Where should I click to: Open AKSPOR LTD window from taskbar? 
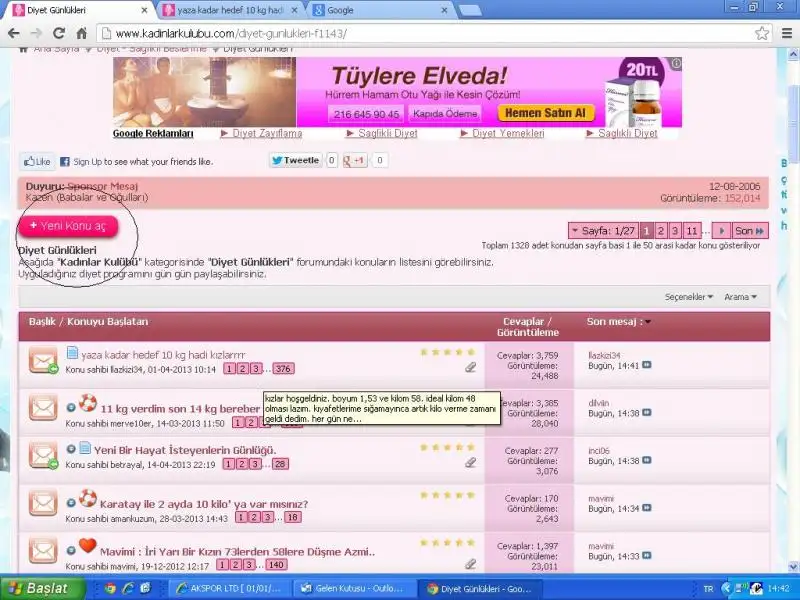tap(231, 588)
